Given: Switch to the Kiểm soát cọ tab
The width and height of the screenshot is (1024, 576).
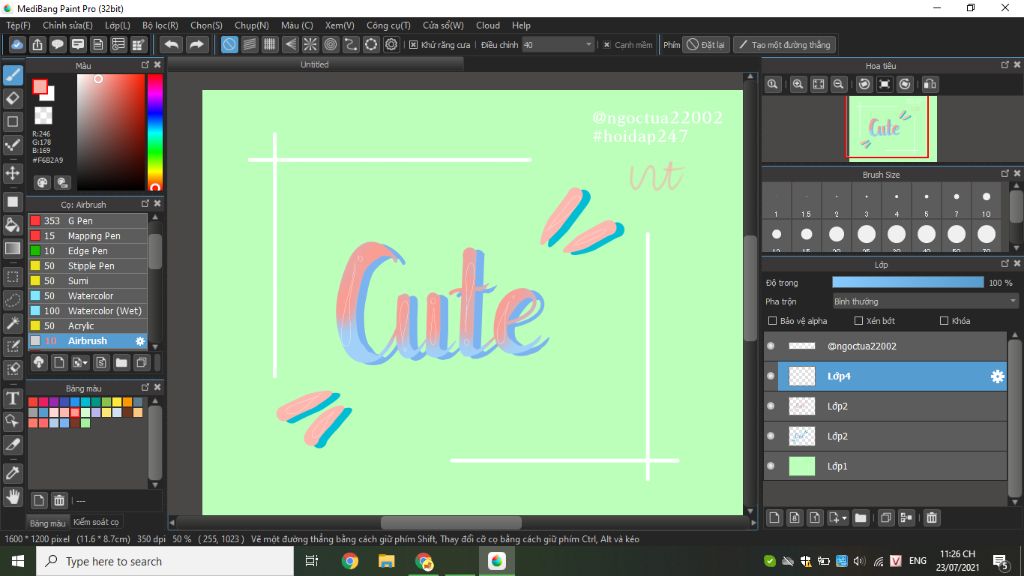Looking at the screenshot, I should [96, 522].
